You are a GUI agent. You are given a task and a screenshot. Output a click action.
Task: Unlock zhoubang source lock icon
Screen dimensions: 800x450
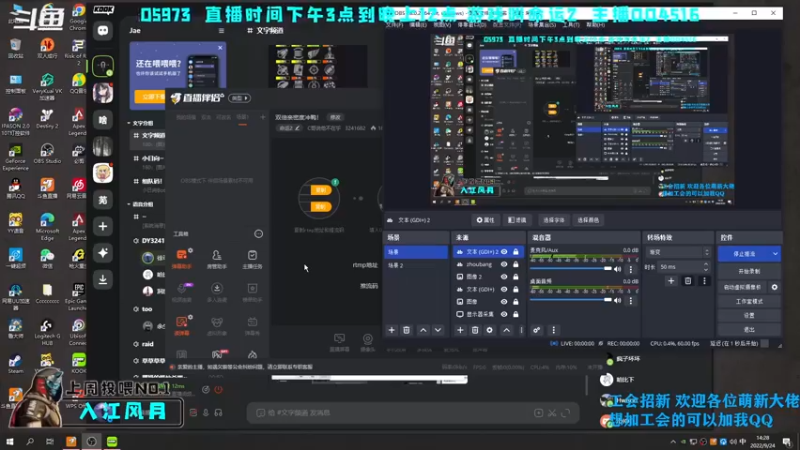(x=516, y=264)
